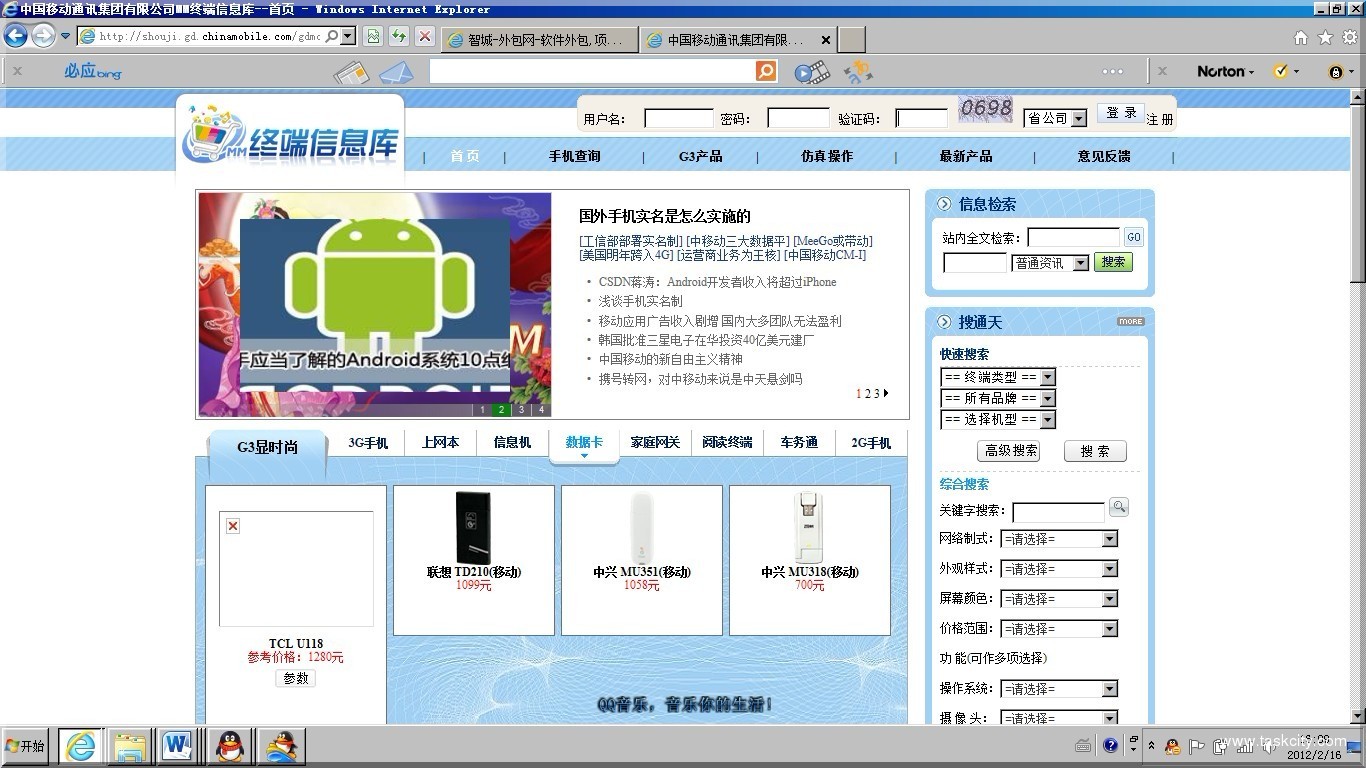Click the Norton toolbar checkmark icon

coord(1280,71)
